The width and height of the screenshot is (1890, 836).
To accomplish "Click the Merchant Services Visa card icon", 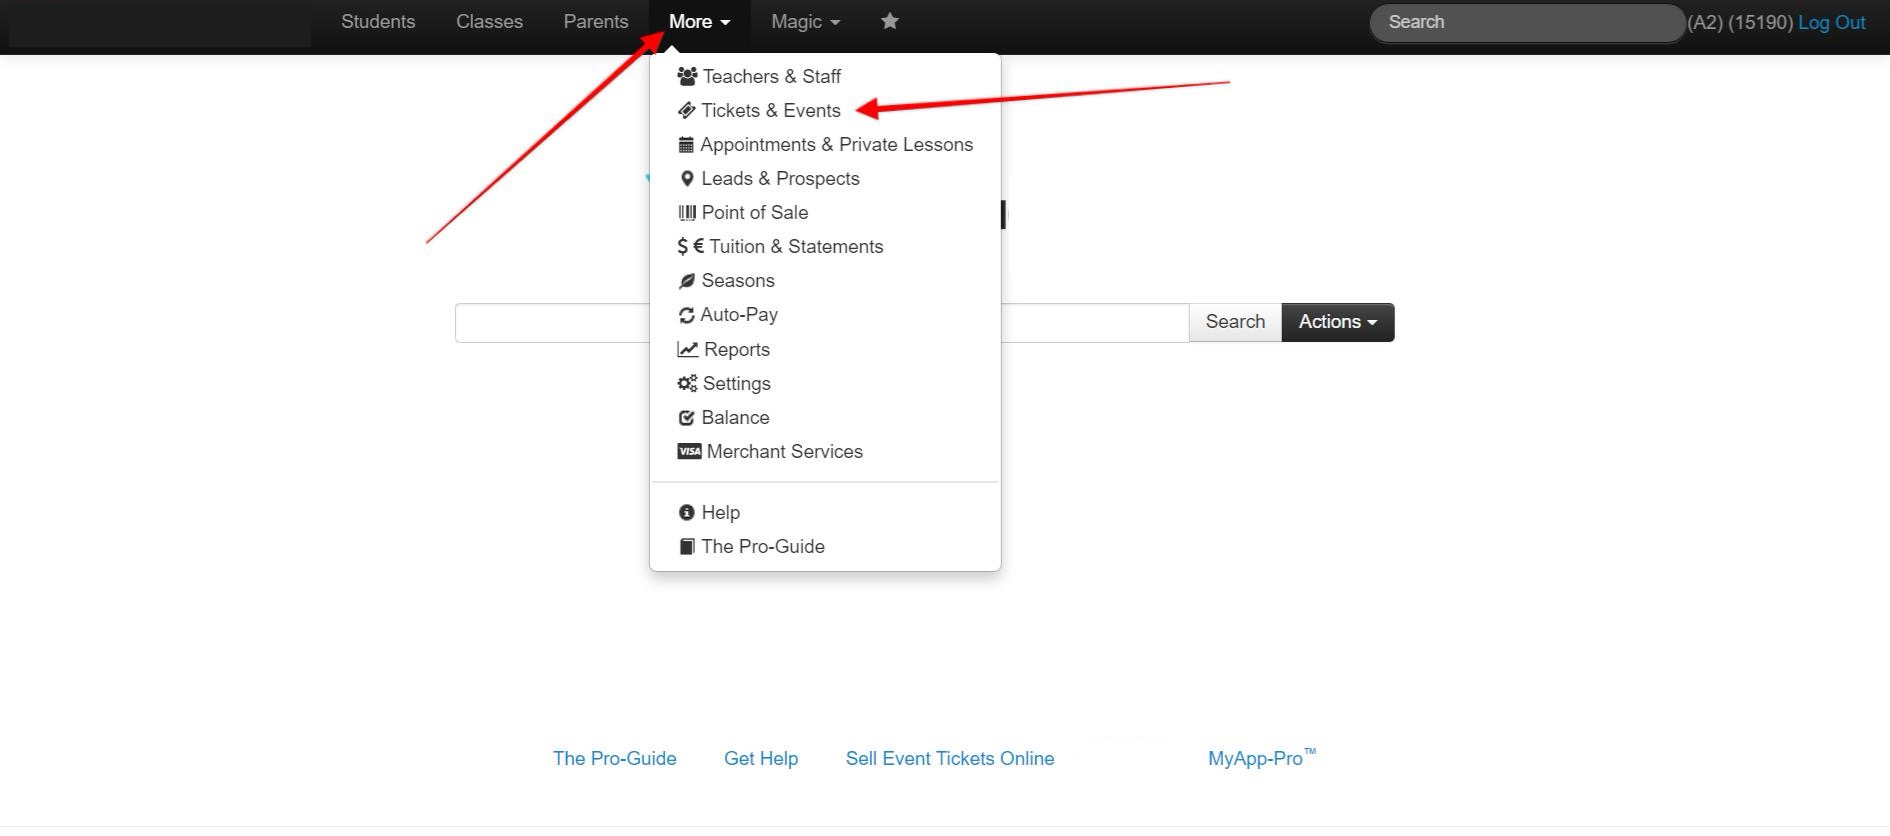I will tap(689, 451).
